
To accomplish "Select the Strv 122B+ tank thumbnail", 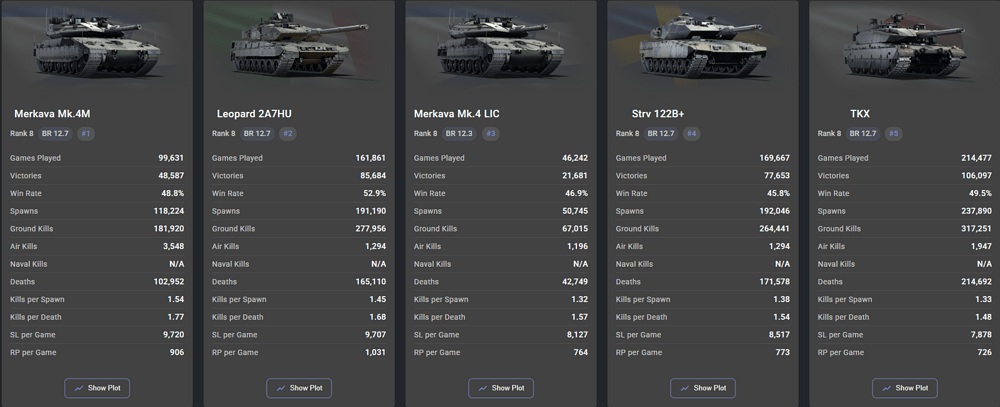I will pyautogui.click(x=700, y=45).
